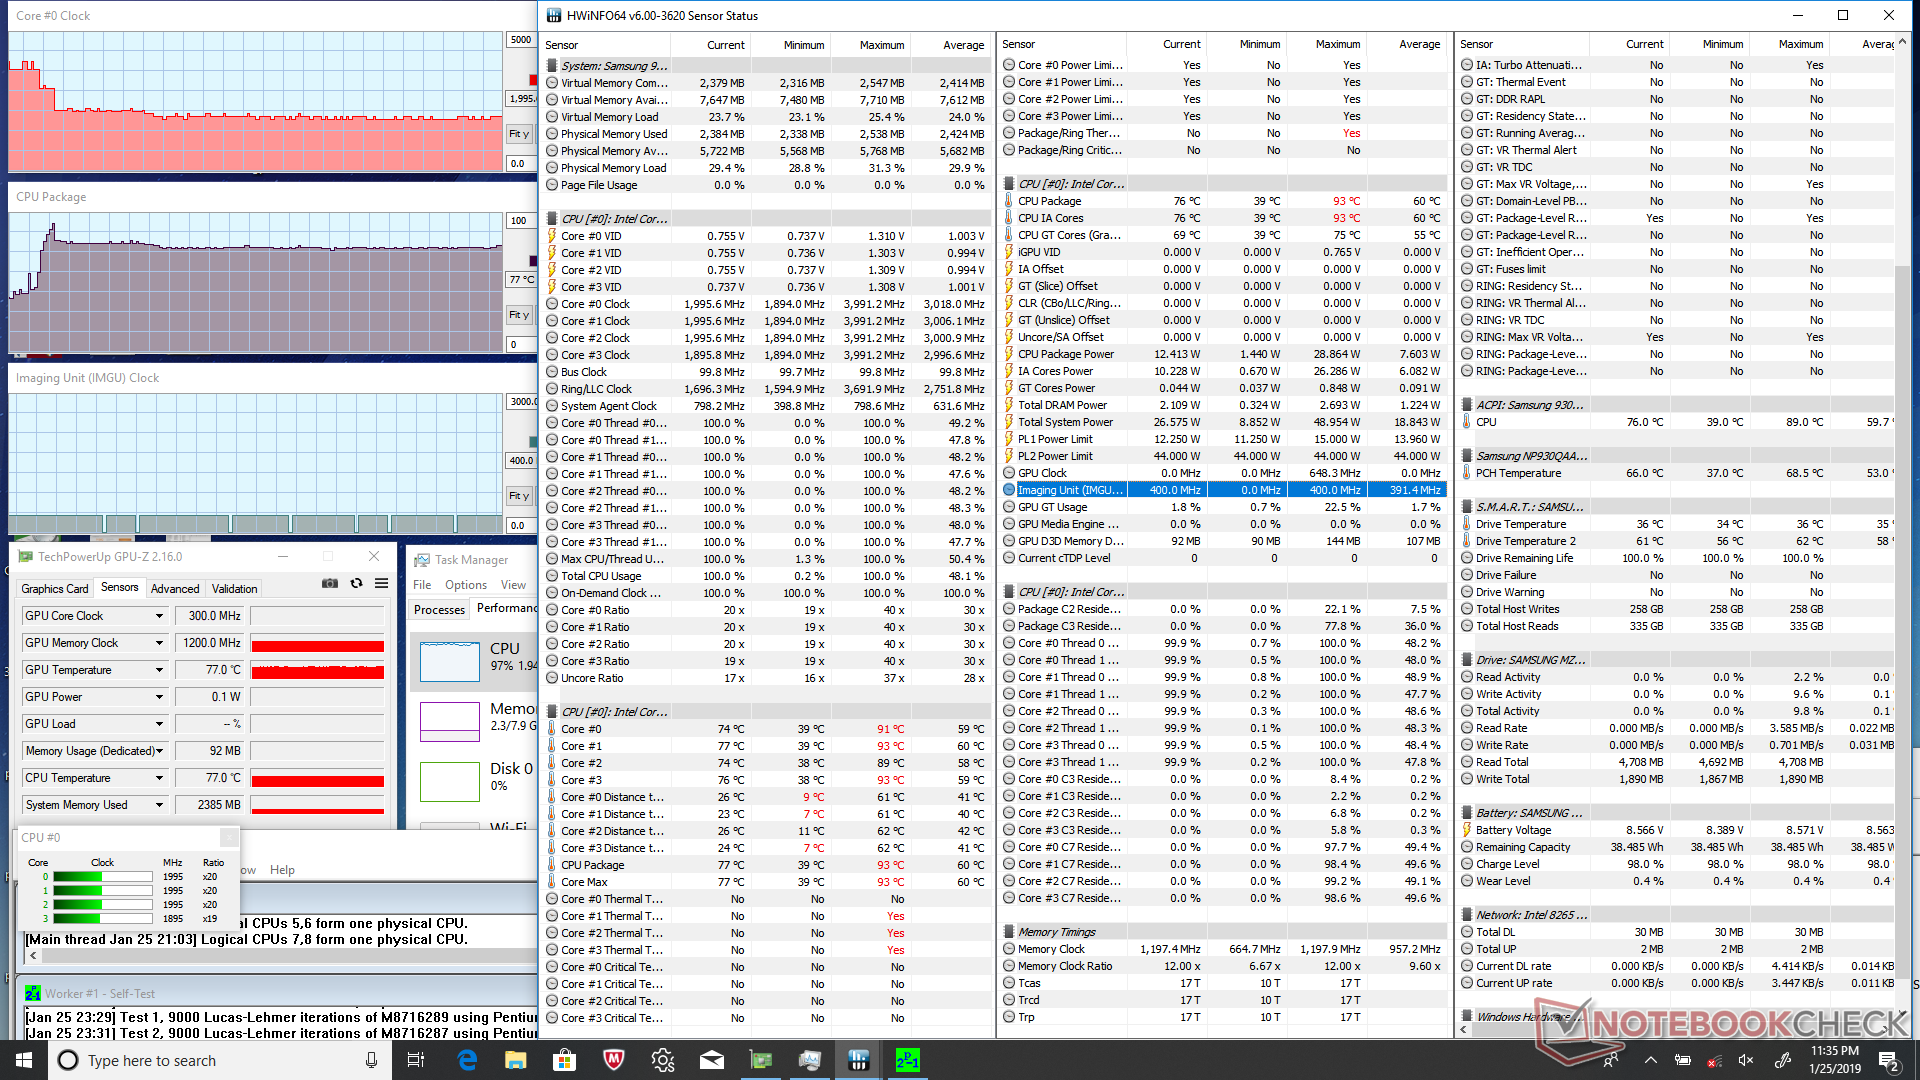Click the 5000 max value field of Core #0 Clock graph

521,40
